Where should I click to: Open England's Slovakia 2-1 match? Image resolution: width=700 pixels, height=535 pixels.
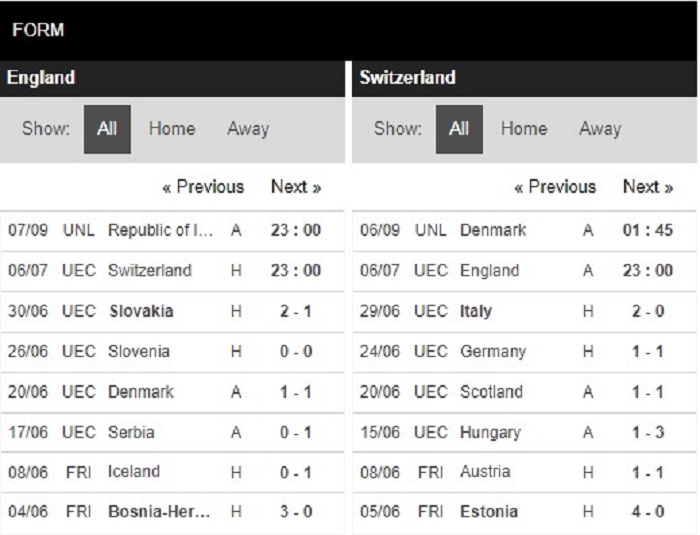coord(172,311)
